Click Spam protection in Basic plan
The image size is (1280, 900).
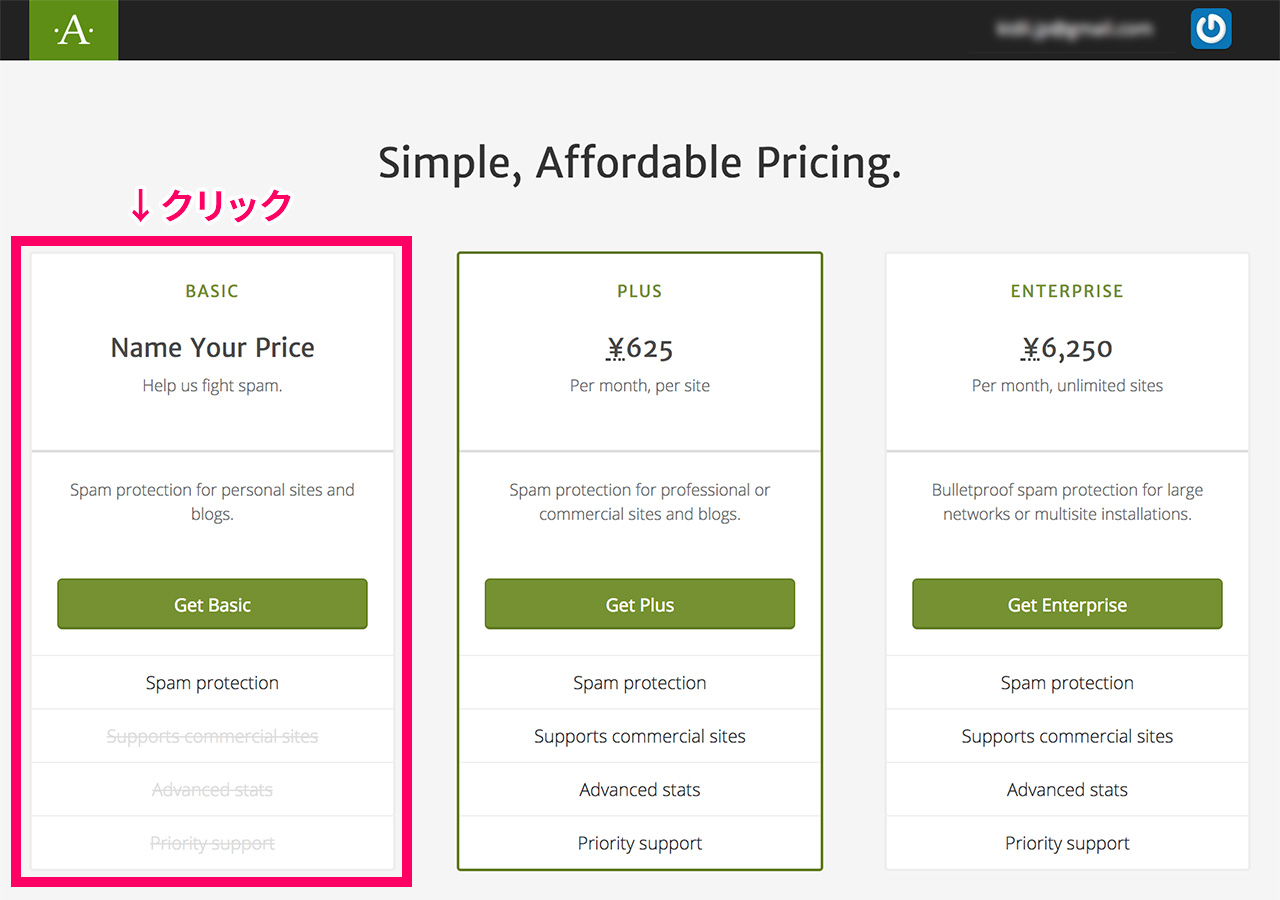point(212,683)
